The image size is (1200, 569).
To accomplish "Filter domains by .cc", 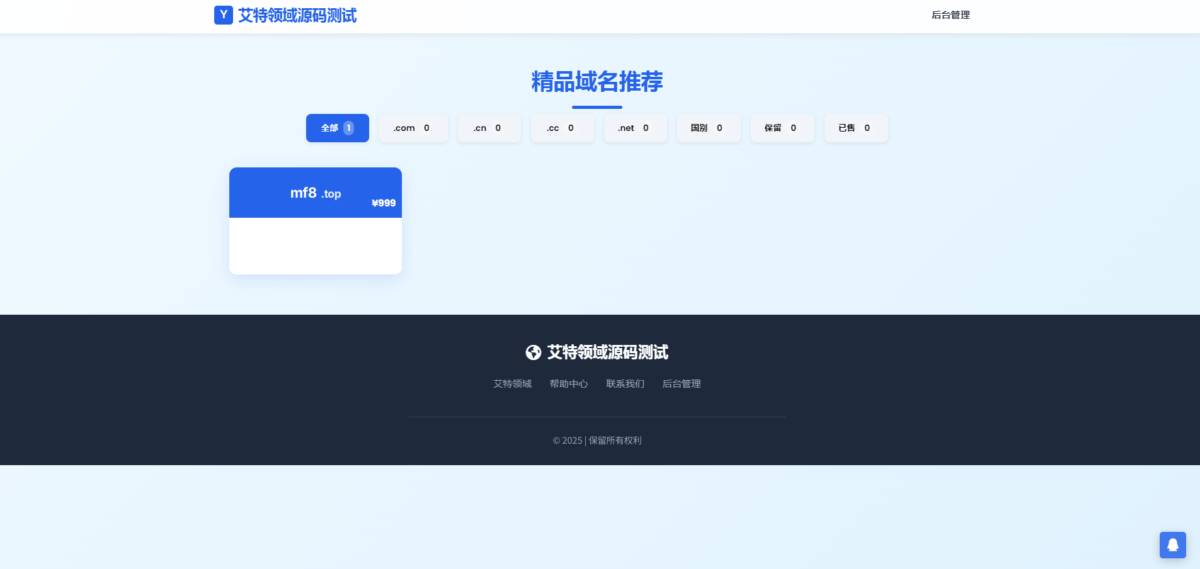I will (x=562, y=128).
